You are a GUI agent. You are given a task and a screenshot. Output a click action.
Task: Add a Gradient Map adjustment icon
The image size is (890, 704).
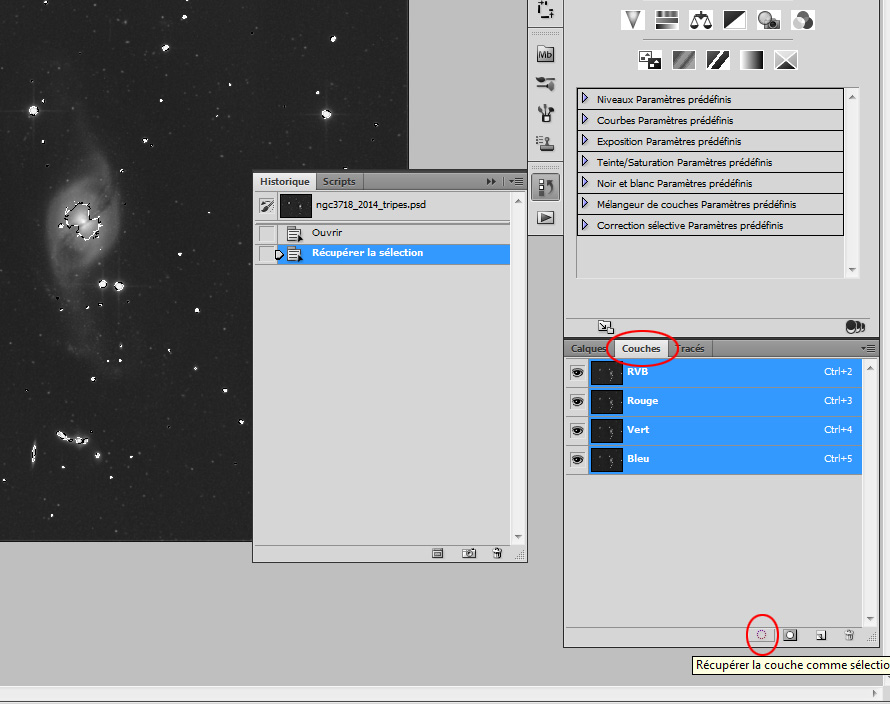(x=752, y=60)
